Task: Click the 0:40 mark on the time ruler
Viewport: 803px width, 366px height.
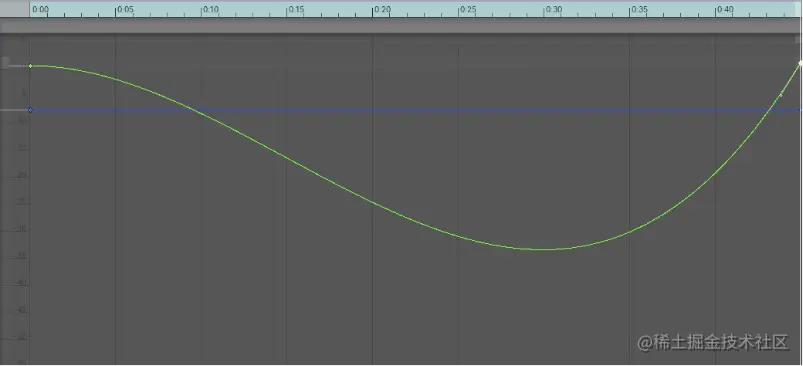Action: click(x=725, y=9)
